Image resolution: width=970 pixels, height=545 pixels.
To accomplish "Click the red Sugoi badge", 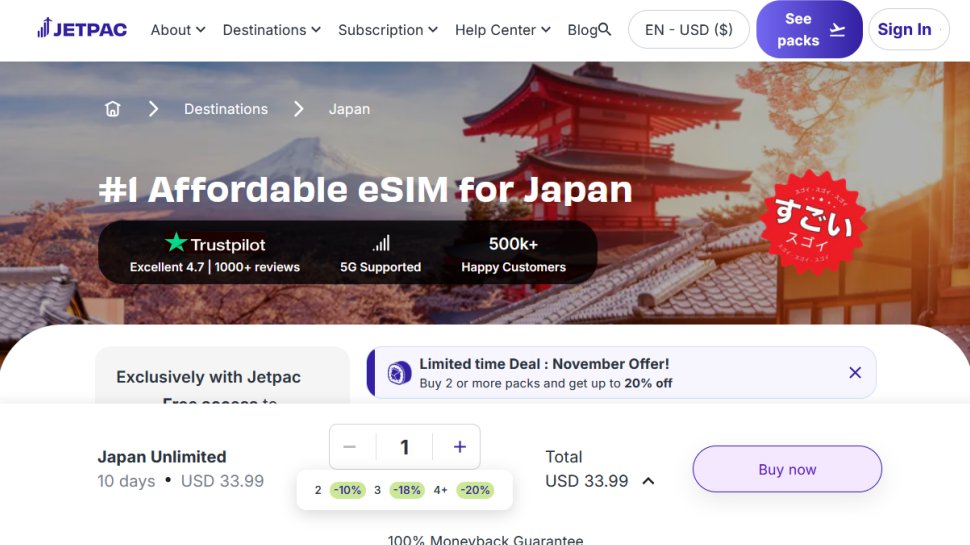I will [x=813, y=223].
